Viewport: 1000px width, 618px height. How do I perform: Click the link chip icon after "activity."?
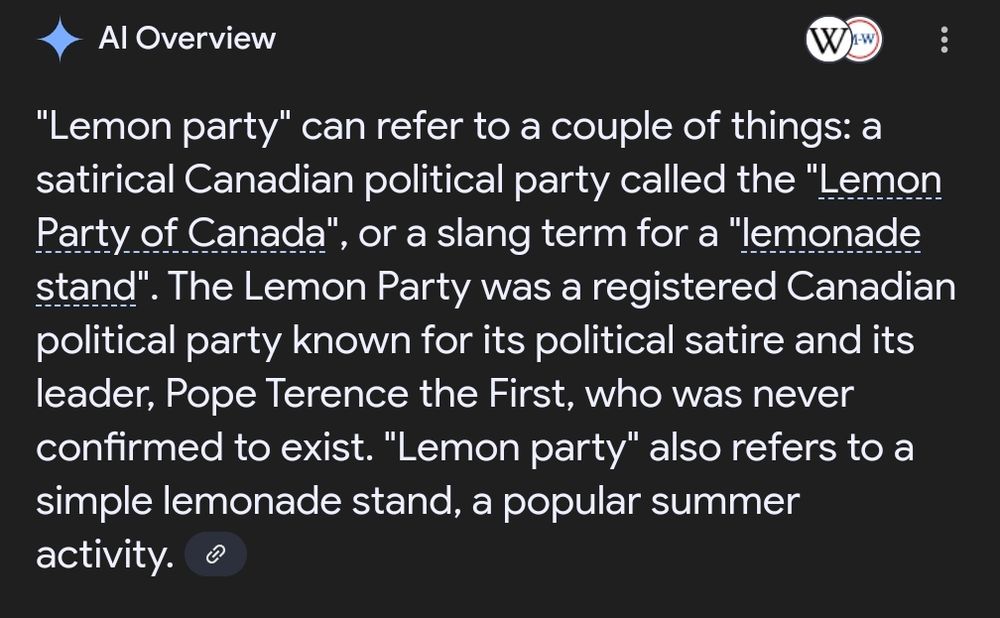tap(216, 554)
